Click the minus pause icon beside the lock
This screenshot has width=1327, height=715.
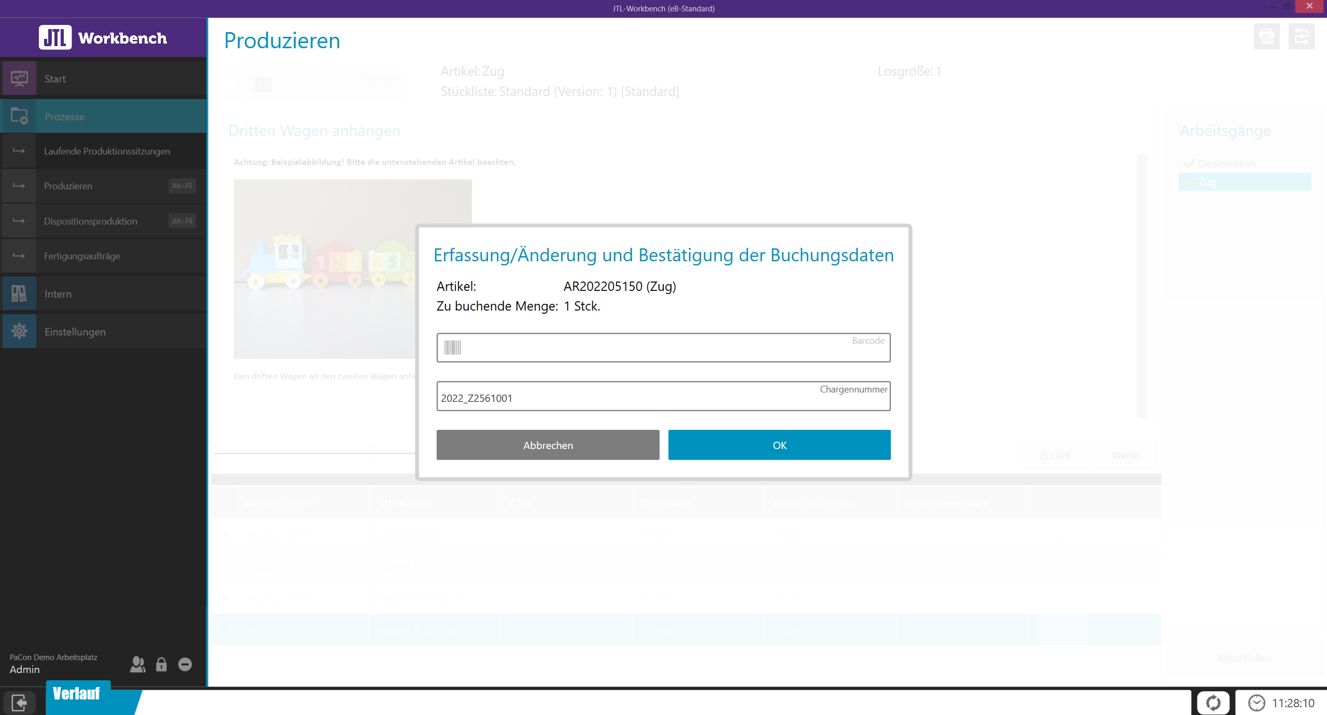point(184,664)
